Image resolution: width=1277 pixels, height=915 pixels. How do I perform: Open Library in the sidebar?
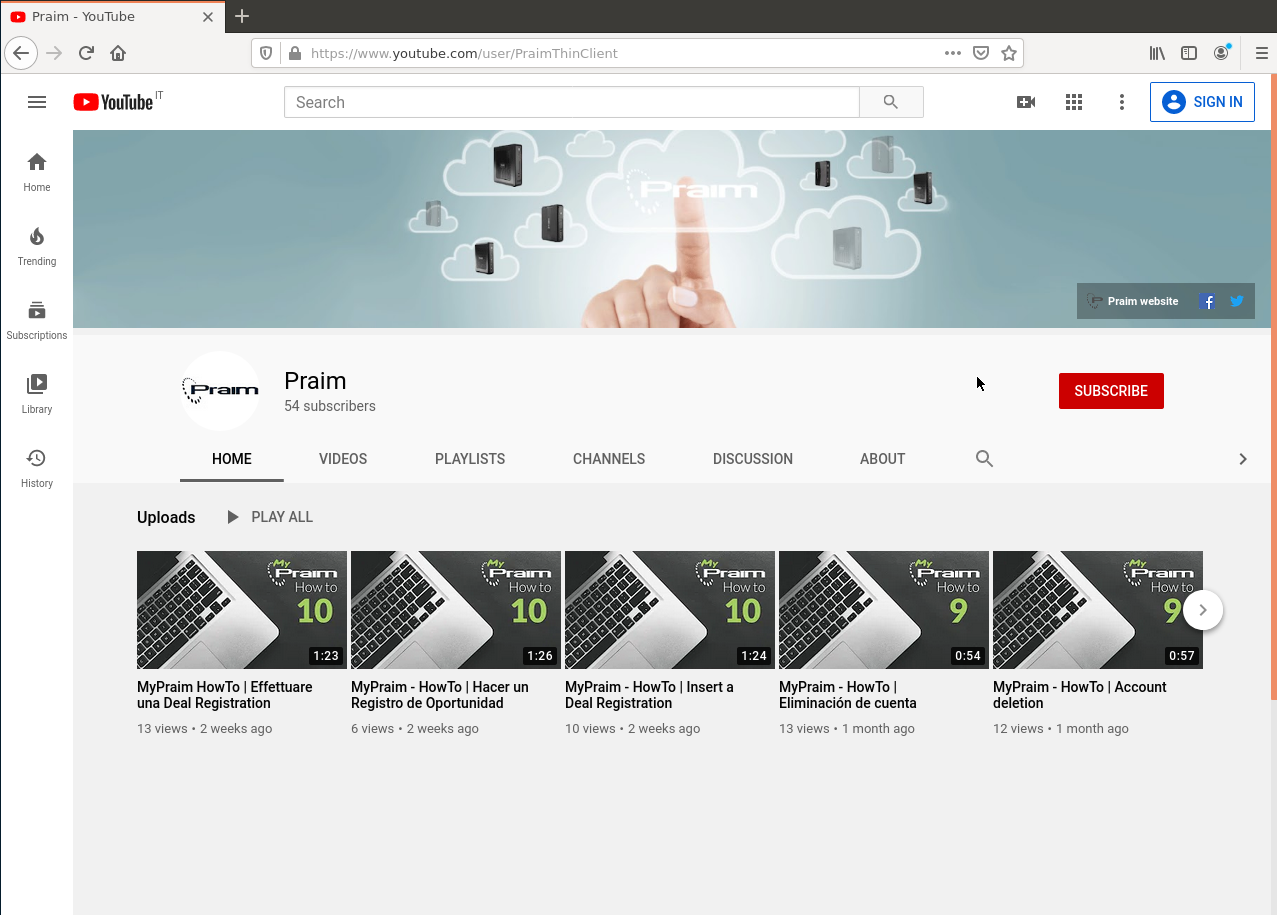coord(37,394)
